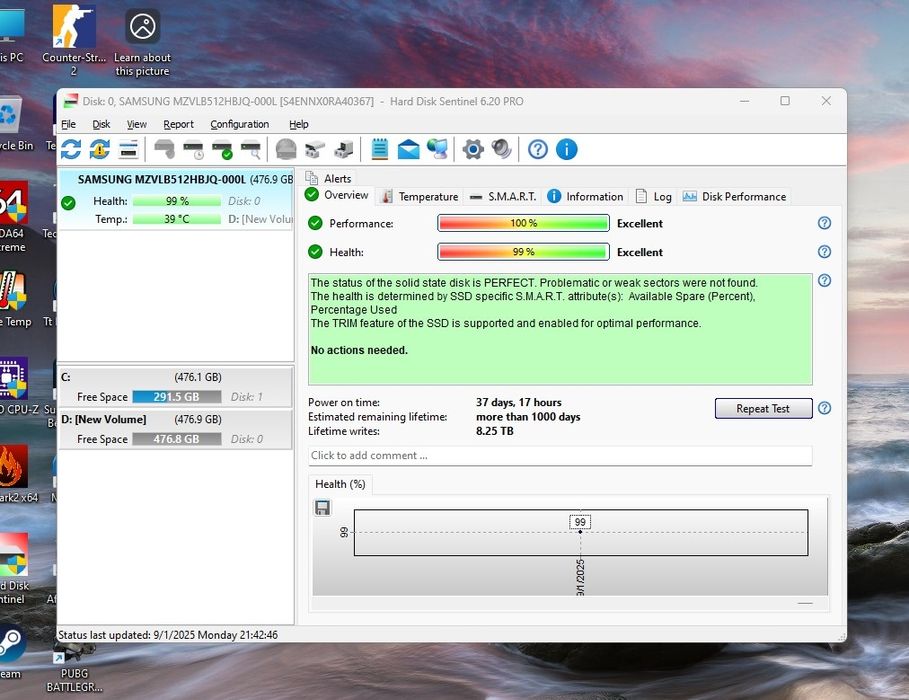The image size is (909, 700).
Task: Click the Help question mark toolbar icon
Action: point(538,150)
